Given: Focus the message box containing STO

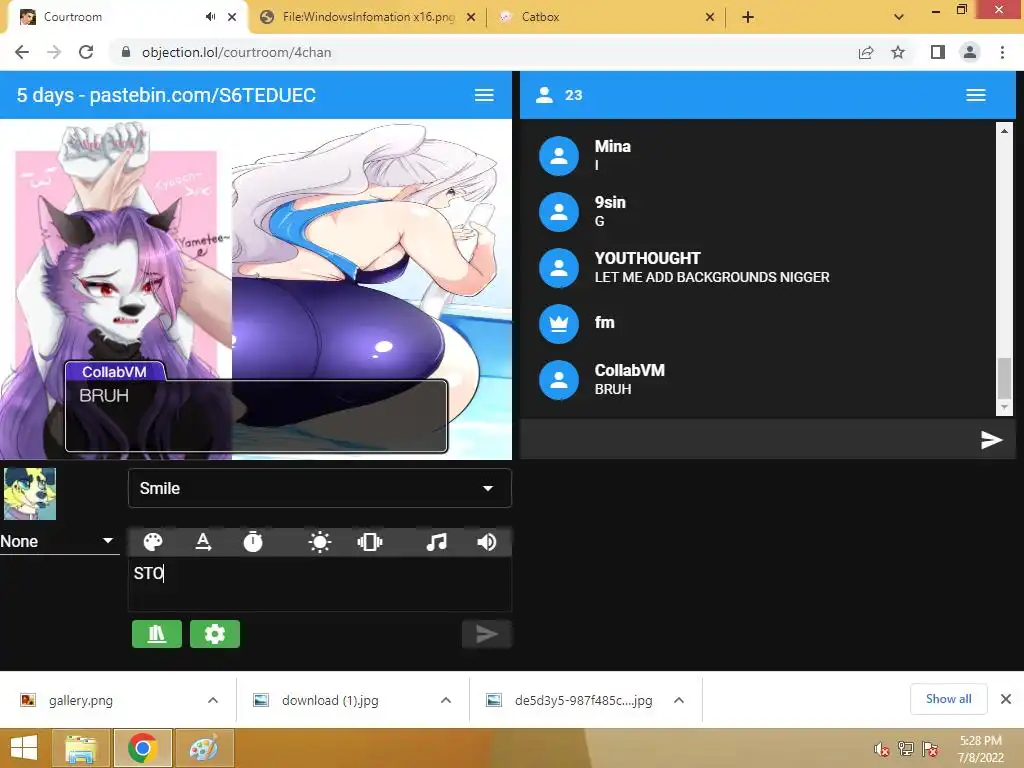Looking at the screenshot, I should [x=320, y=584].
